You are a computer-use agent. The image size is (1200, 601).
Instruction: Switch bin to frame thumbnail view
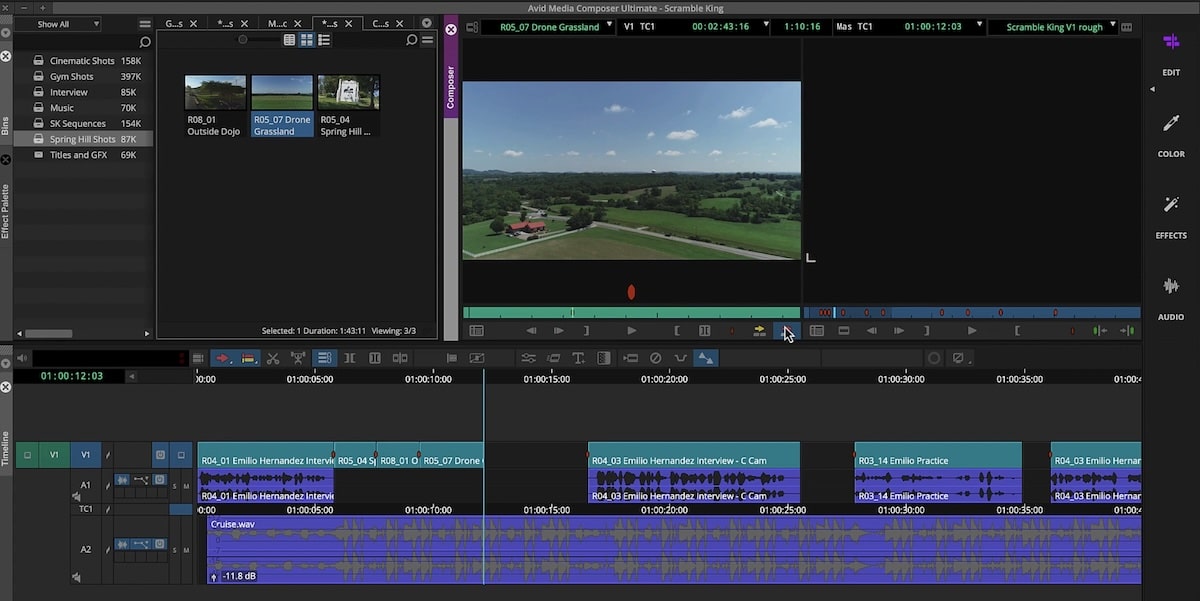[x=307, y=40]
